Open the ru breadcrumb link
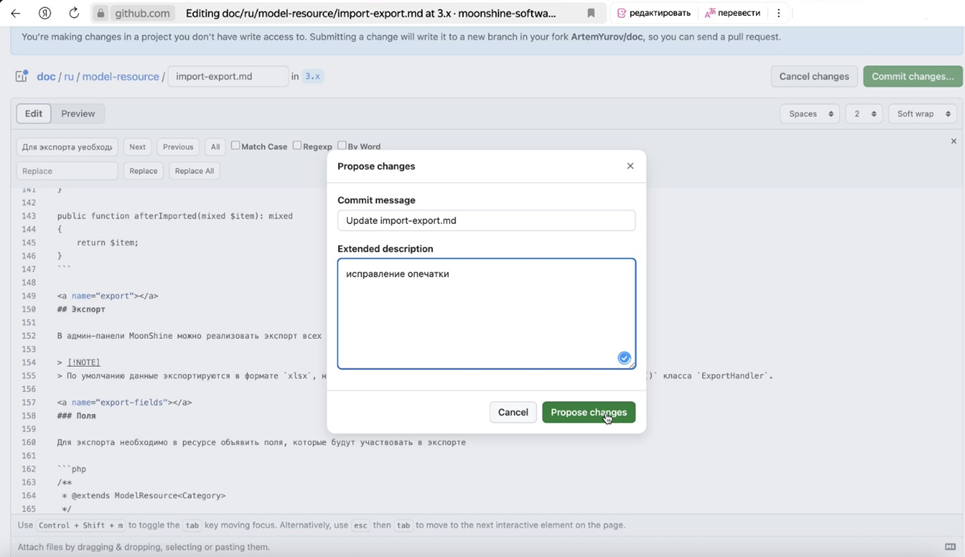This screenshot has height=557, width=965. 69,76
